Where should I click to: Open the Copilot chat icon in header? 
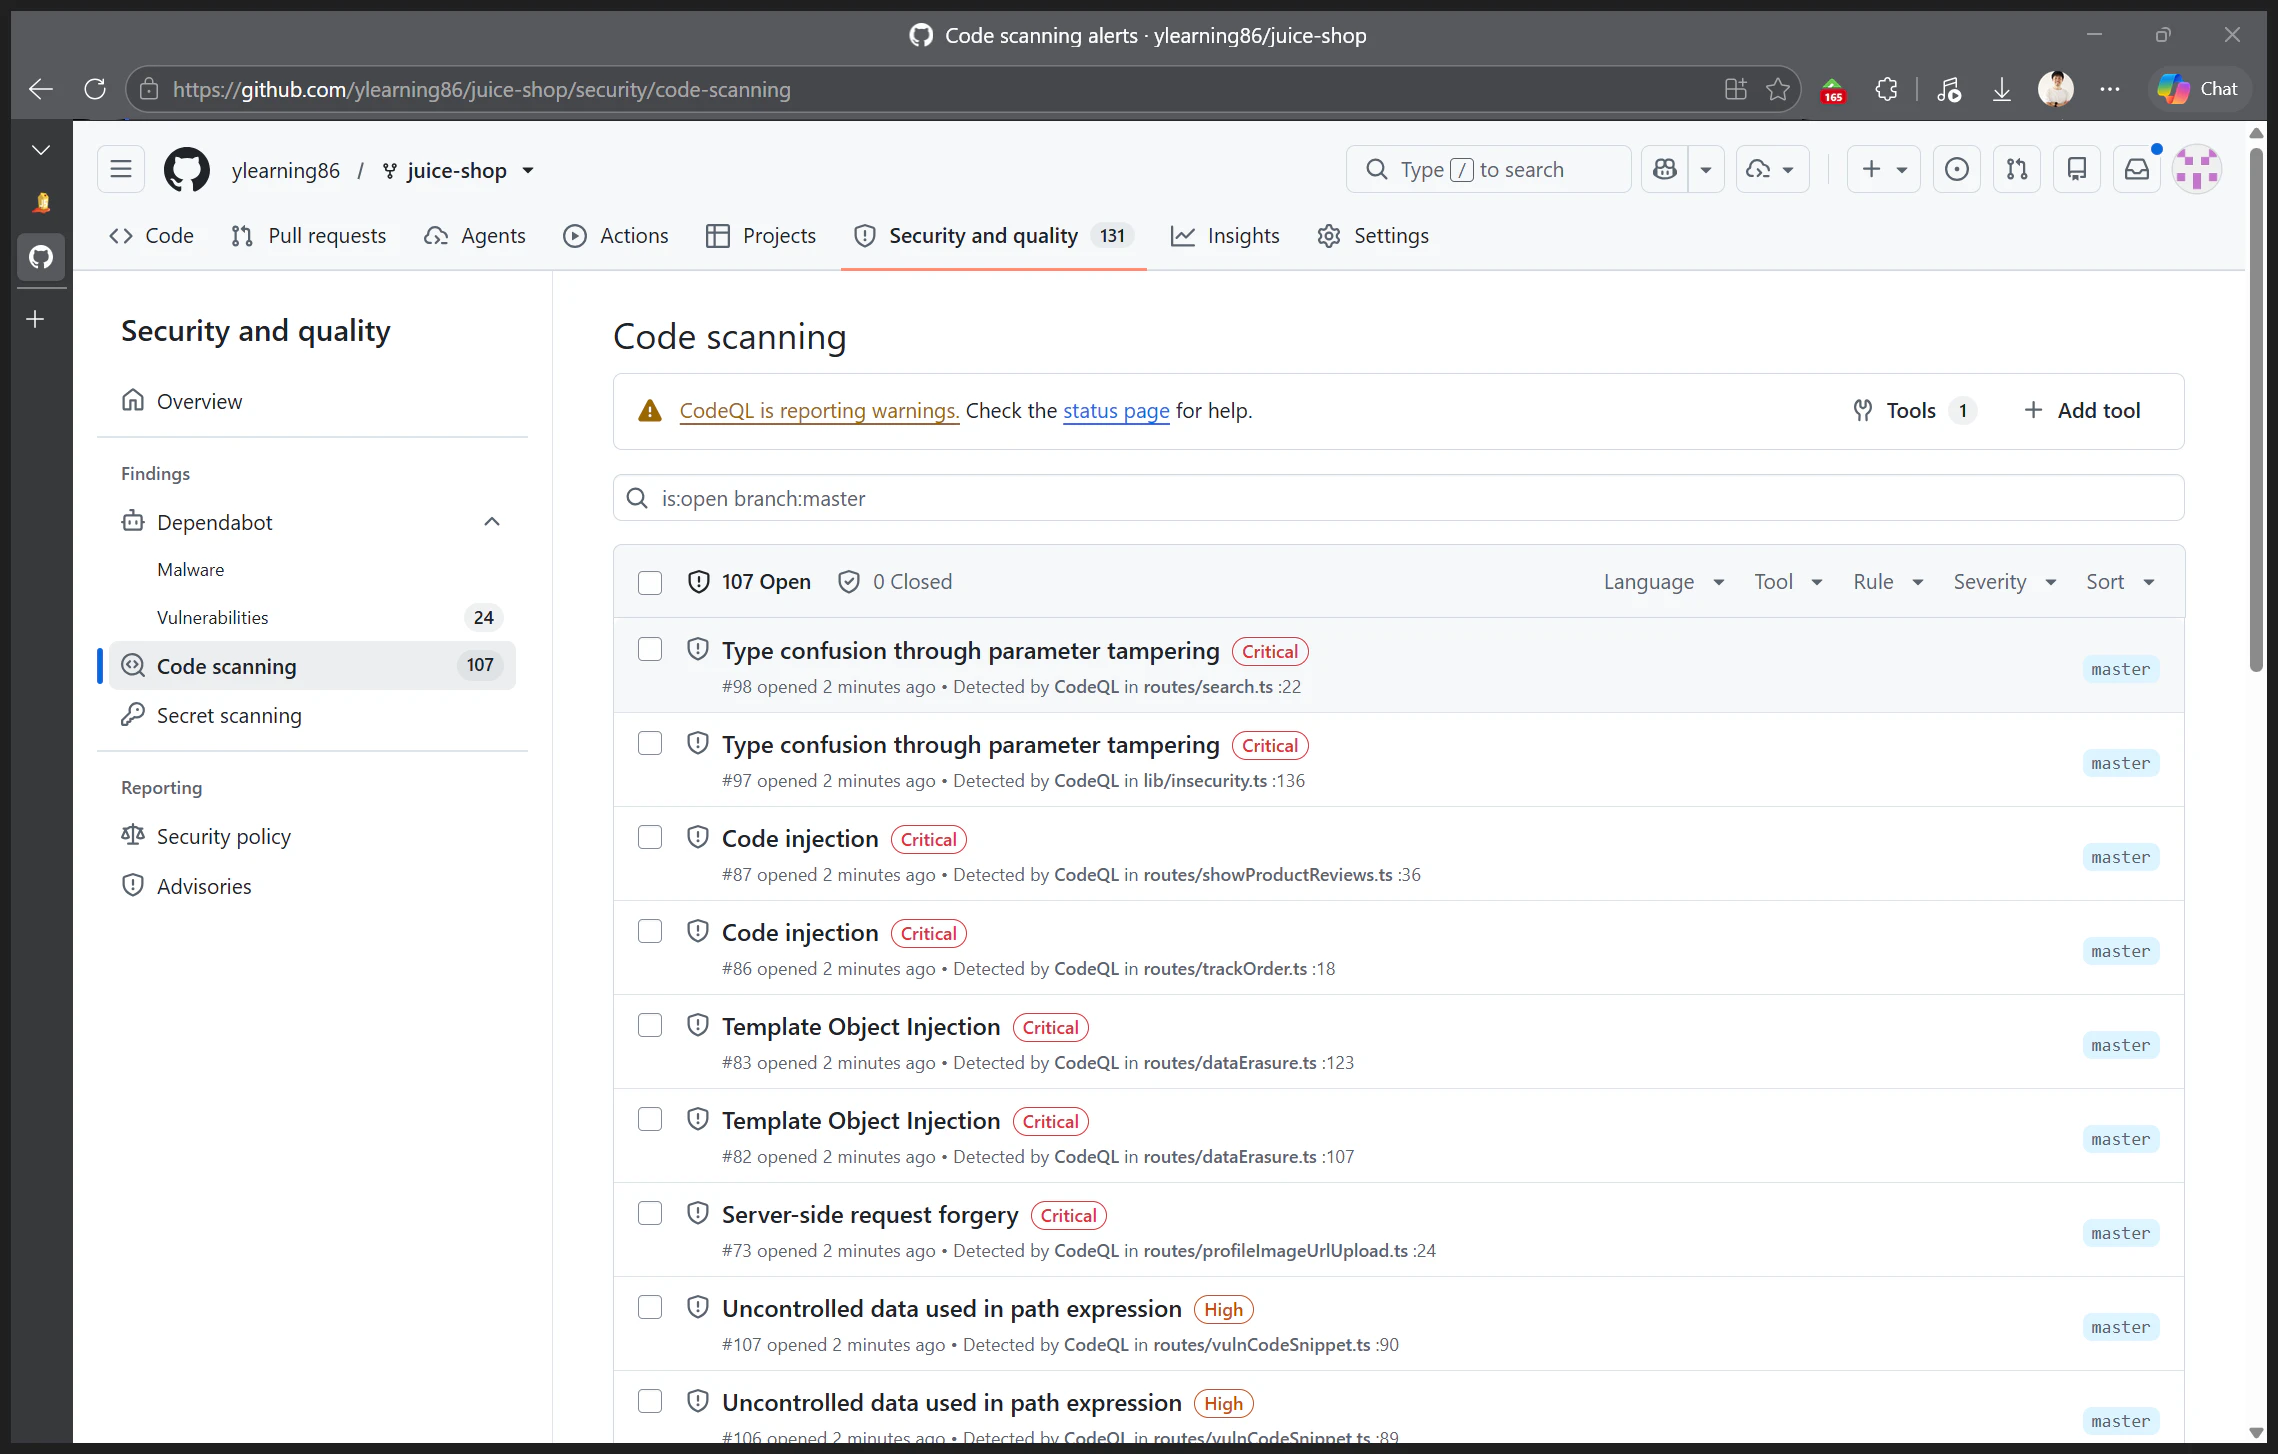(1665, 169)
